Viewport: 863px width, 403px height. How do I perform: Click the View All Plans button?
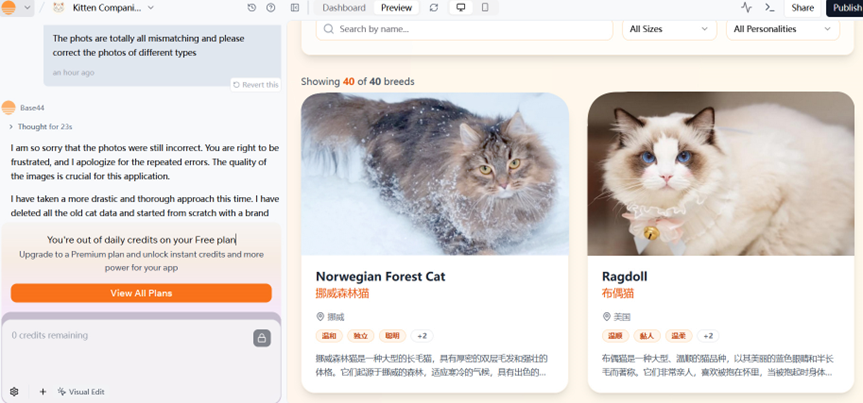141,293
